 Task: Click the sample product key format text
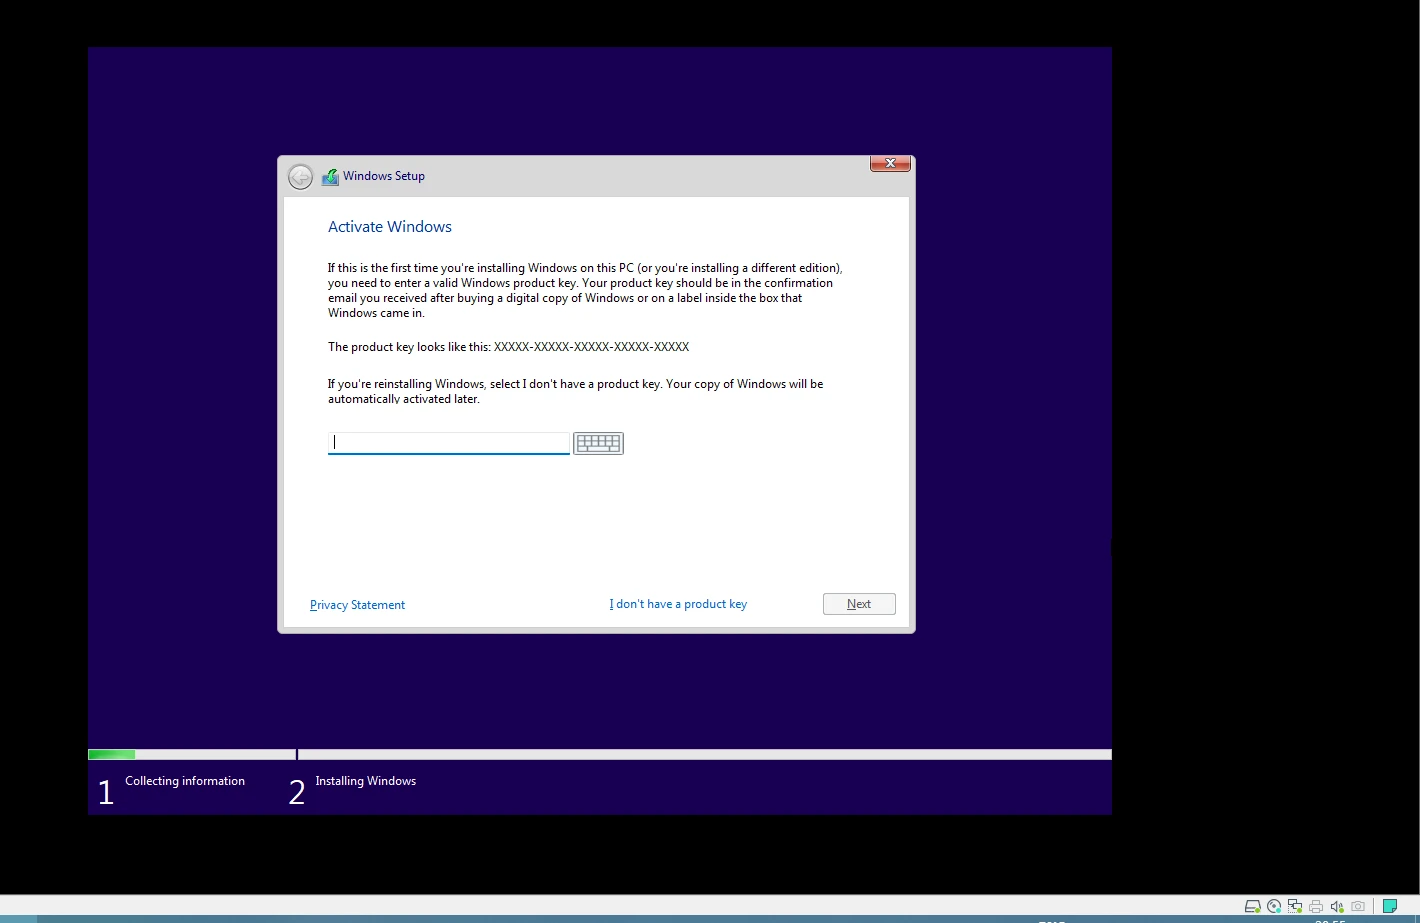(592, 347)
